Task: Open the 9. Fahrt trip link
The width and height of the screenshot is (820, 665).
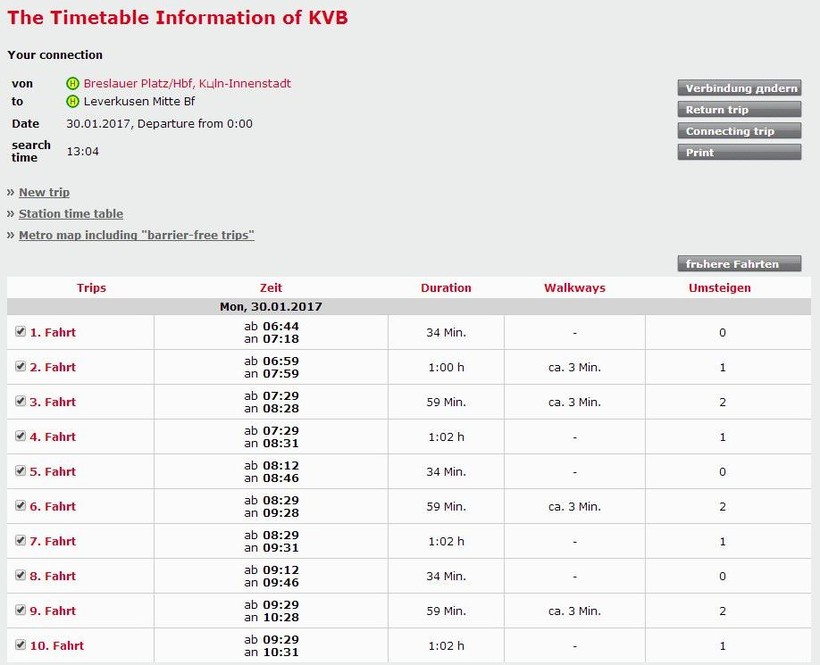Action: pyautogui.click(x=53, y=611)
